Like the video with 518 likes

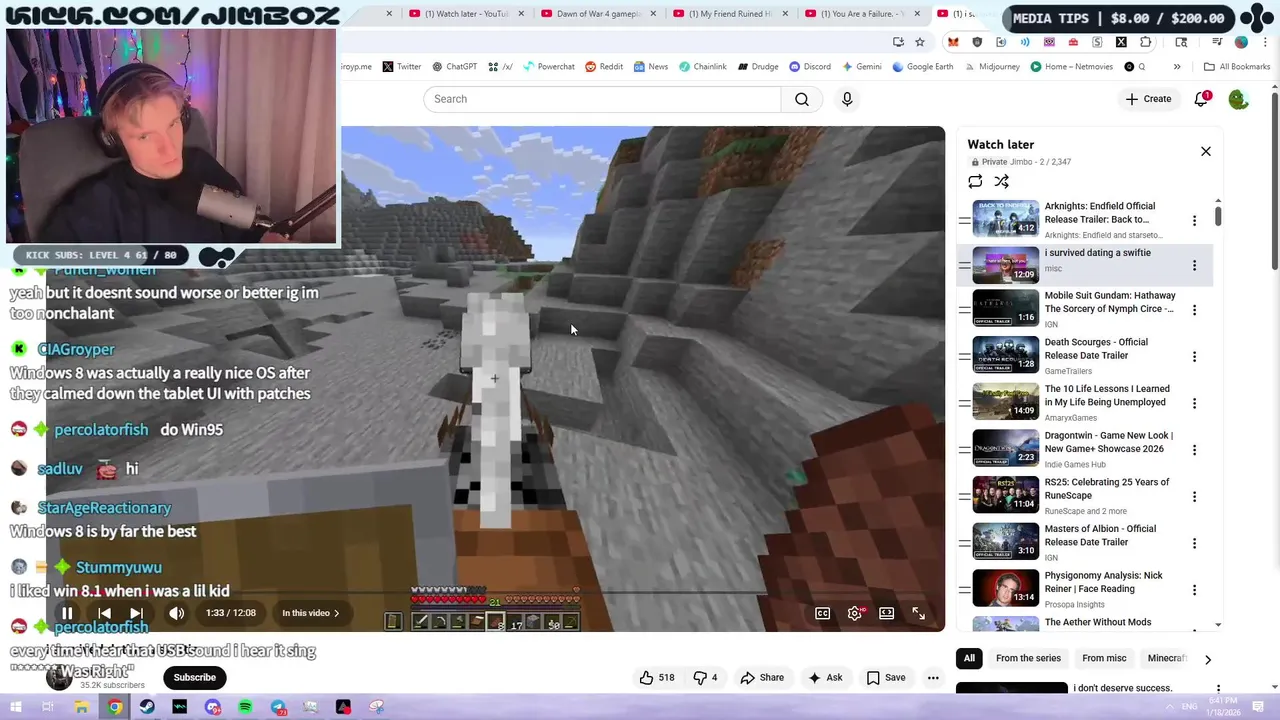point(657,678)
